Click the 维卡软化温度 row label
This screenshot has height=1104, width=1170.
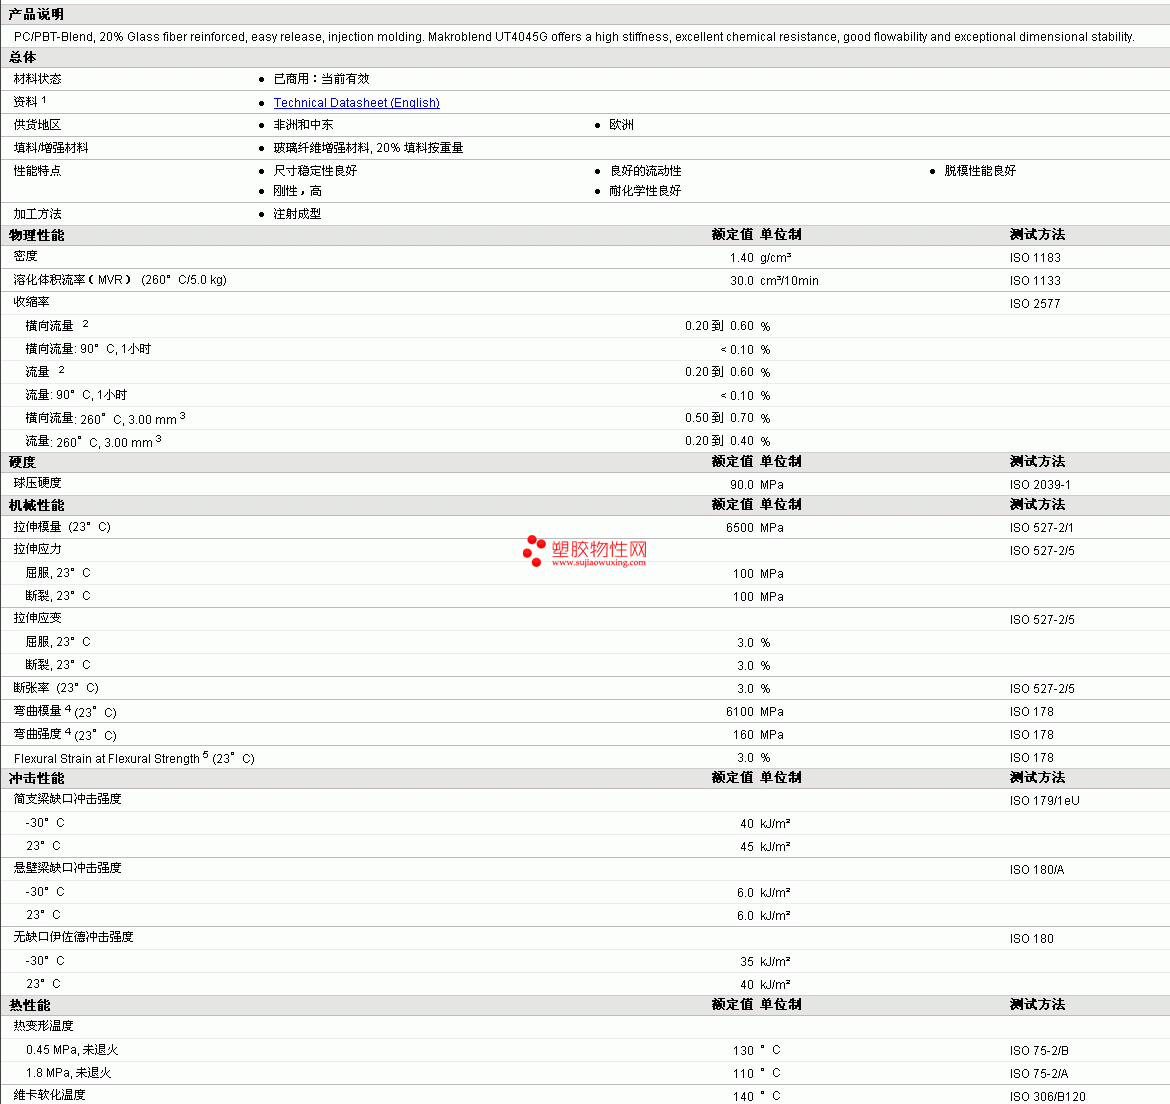point(49,1095)
